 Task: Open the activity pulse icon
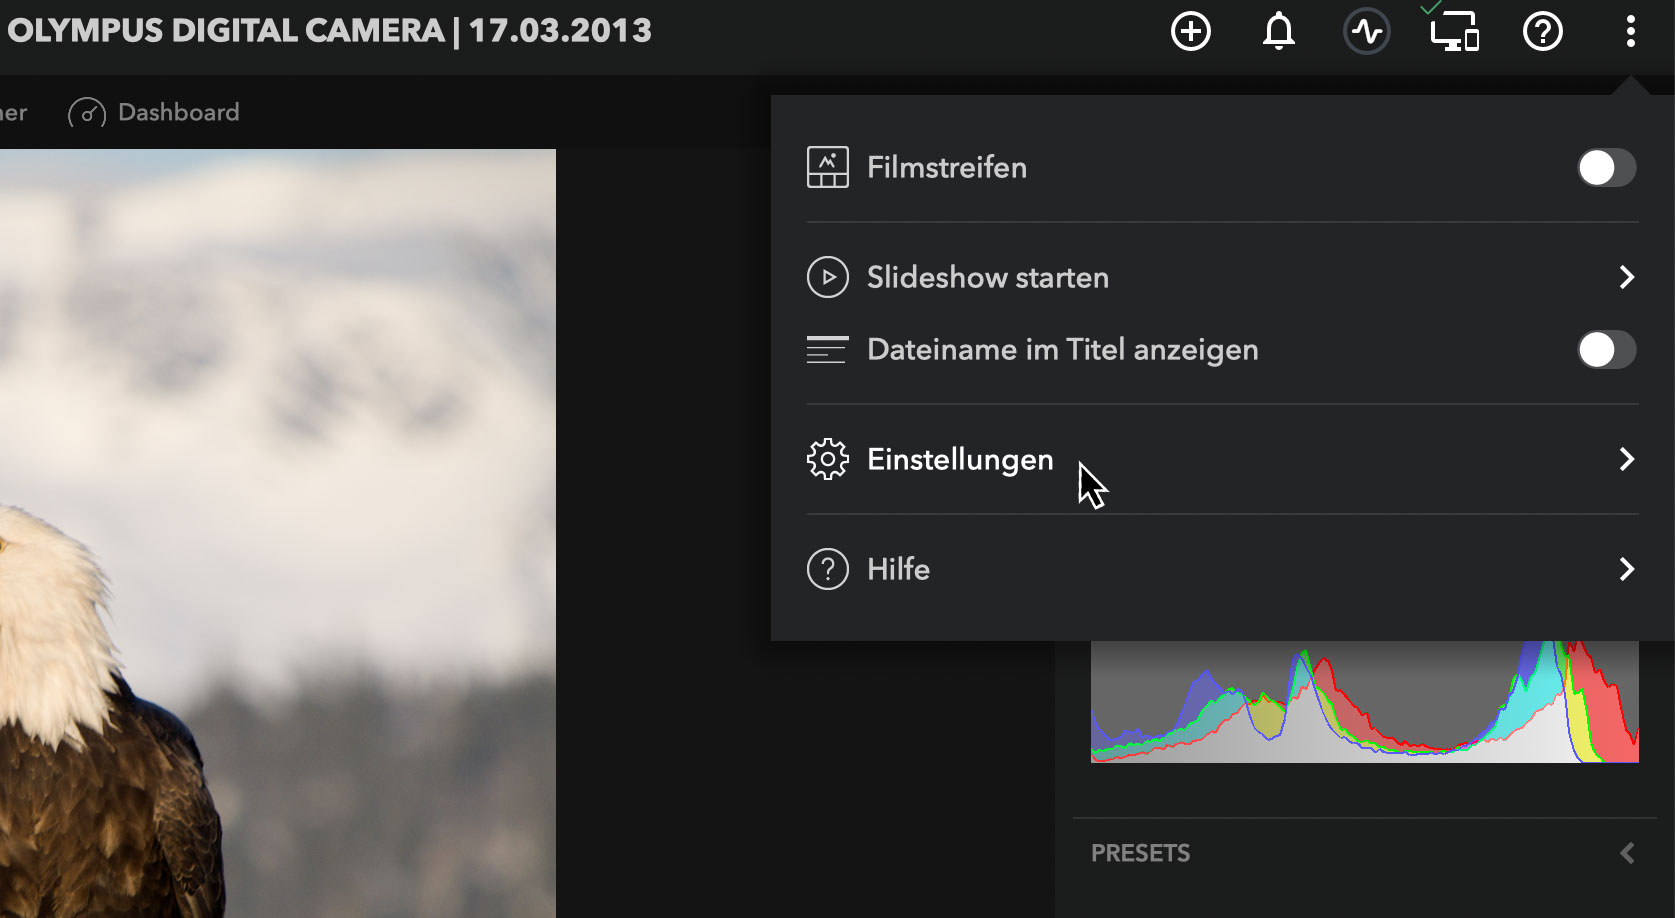1366,32
